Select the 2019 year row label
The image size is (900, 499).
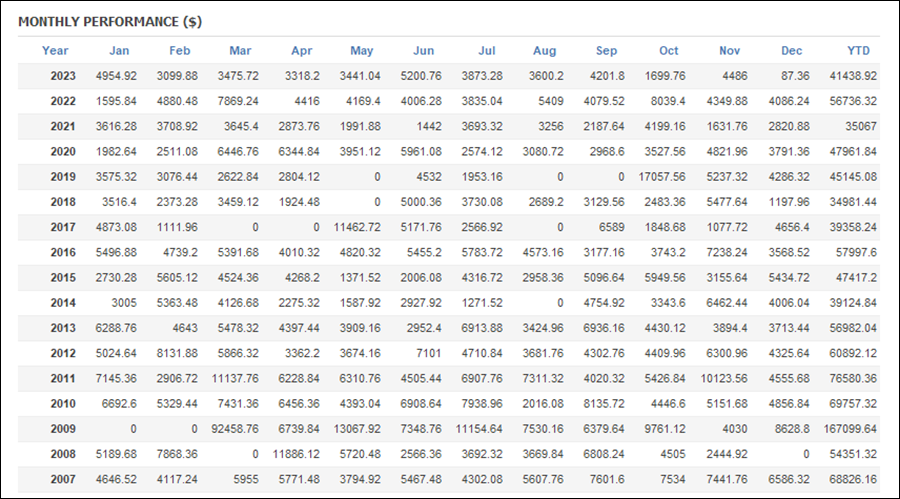pos(63,177)
